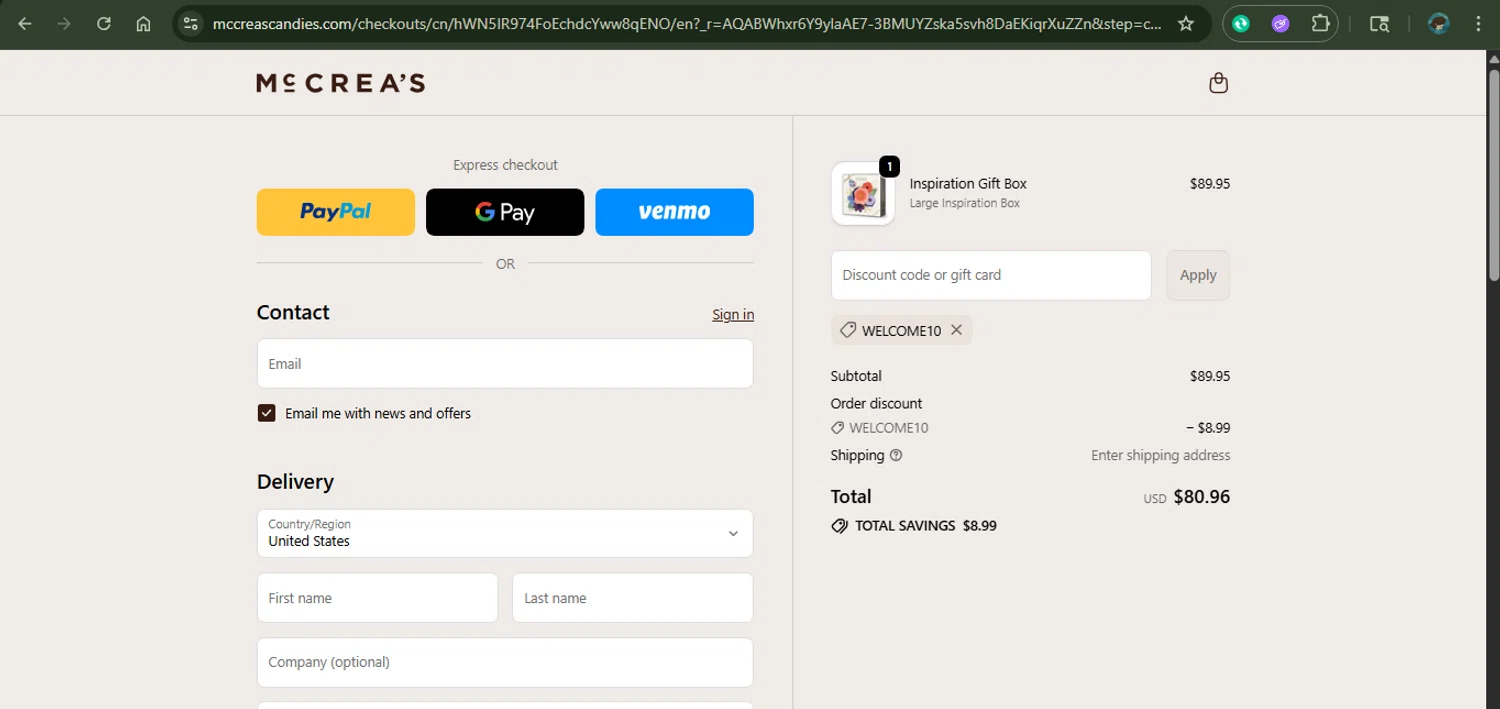1500x709 pixels.
Task: Uncheck Email me with news and offers
Action: coord(266,413)
